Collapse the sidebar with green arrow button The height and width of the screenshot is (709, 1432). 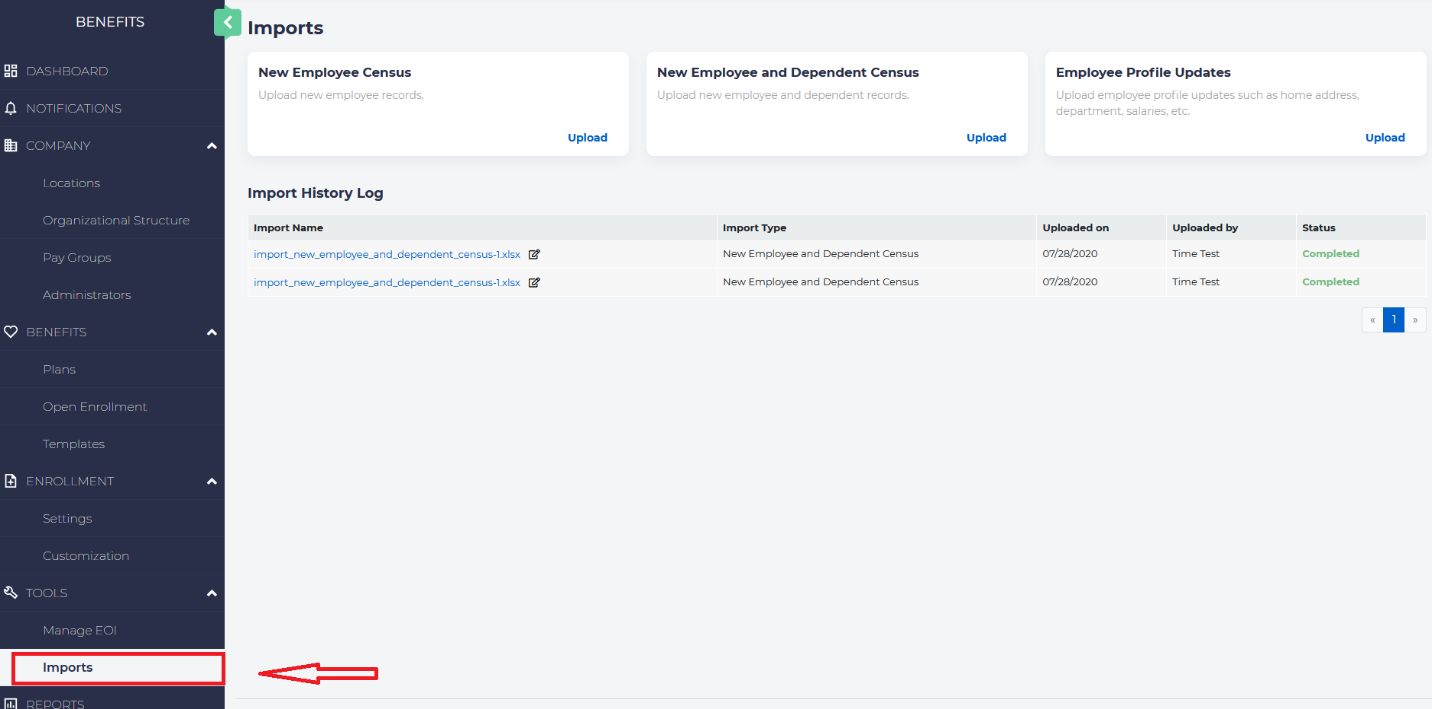[227, 22]
